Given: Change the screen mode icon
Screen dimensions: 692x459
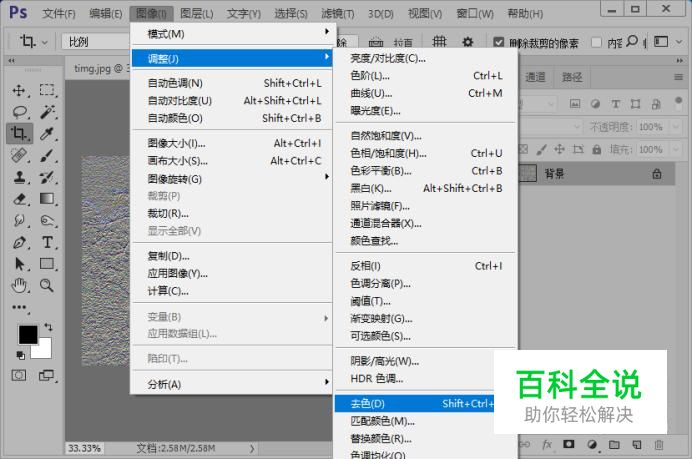Looking at the screenshot, I should (x=46, y=376).
